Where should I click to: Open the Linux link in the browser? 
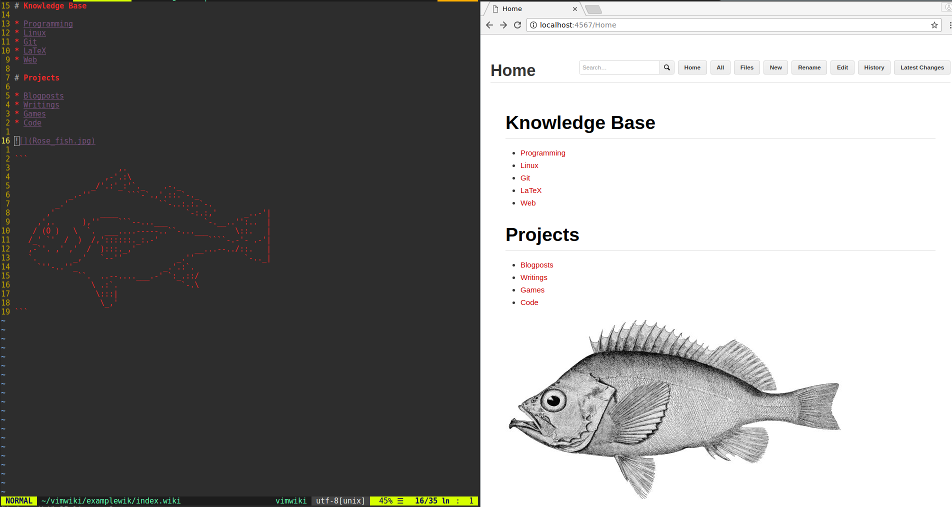pos(529,165)
